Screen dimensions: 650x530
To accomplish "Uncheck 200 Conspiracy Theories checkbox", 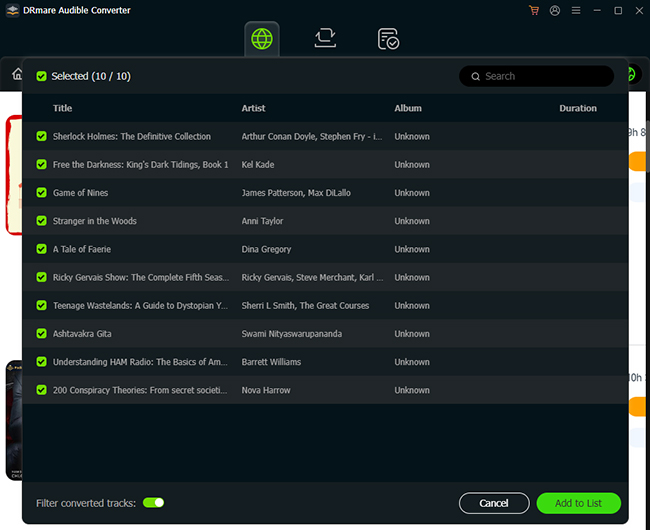I will [x=41, y=390].
